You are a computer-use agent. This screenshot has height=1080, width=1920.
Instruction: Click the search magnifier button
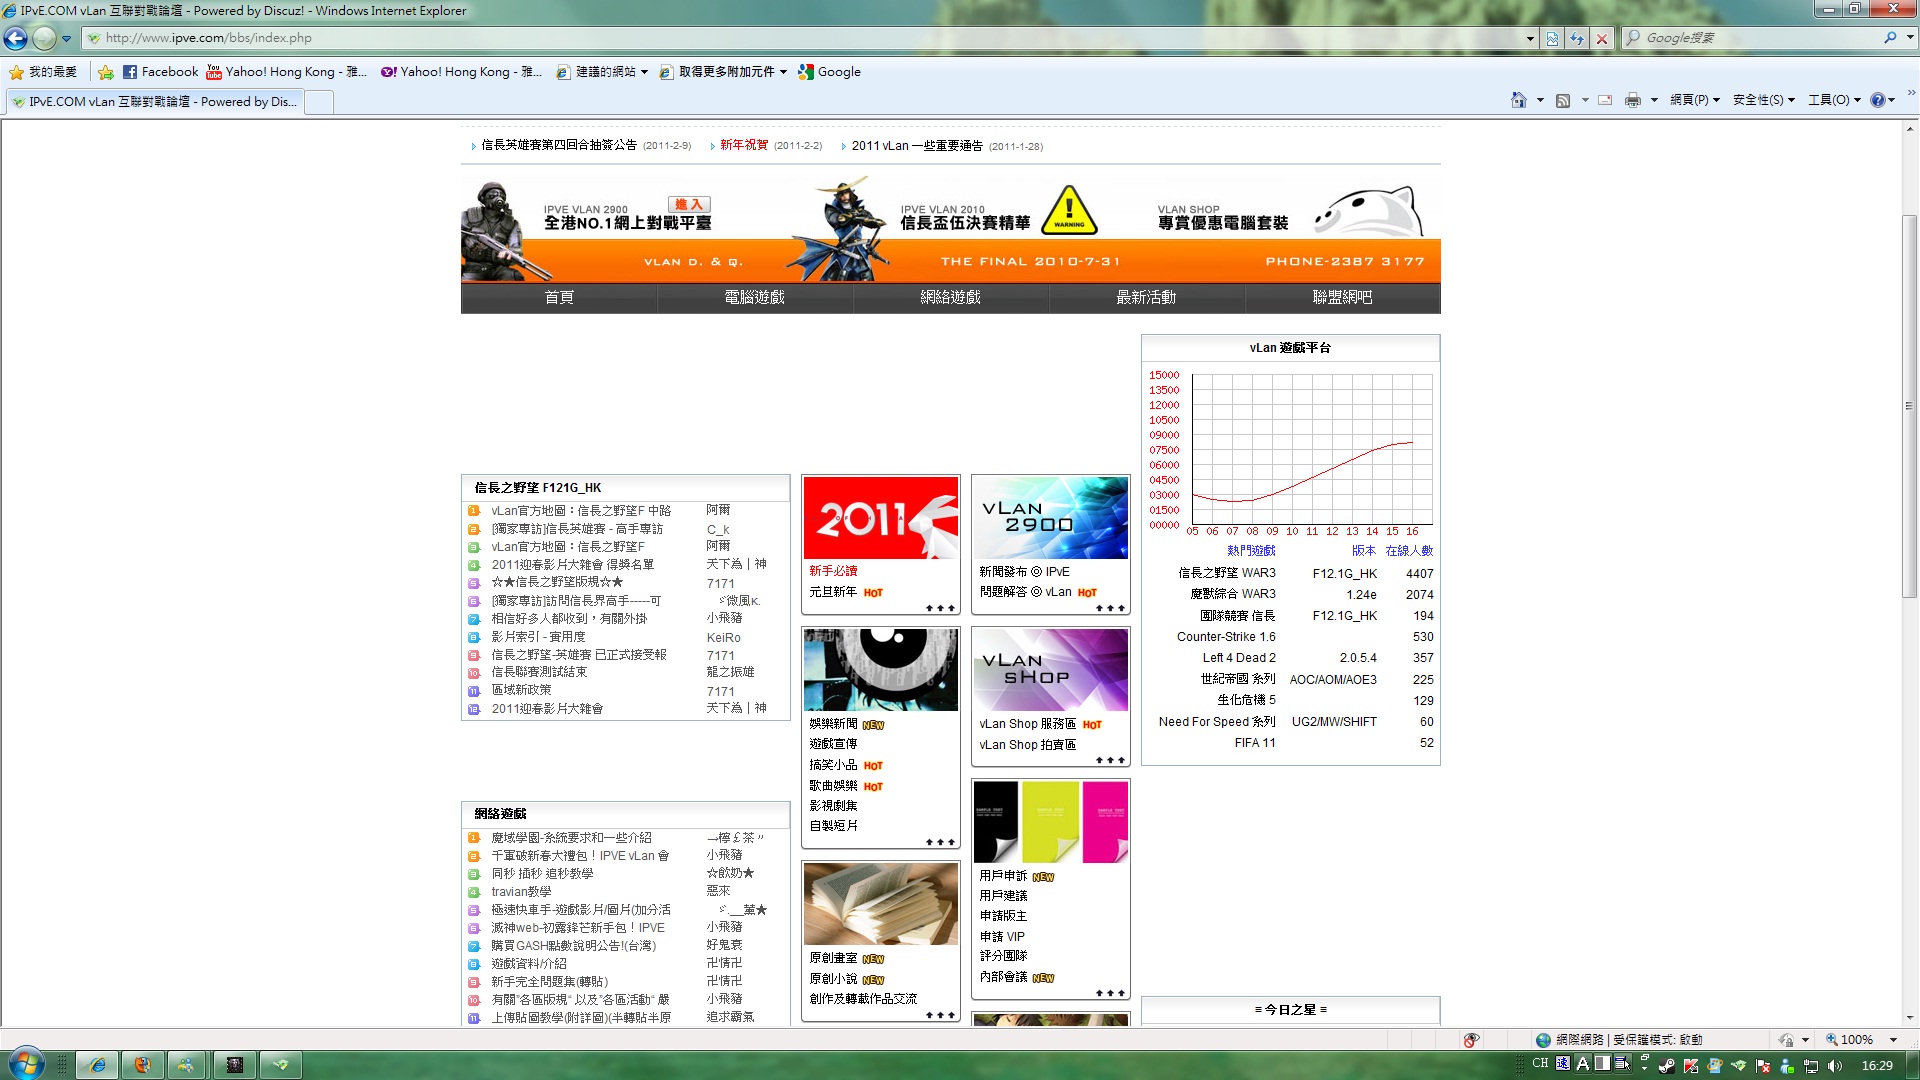[x=1890, y=38]
